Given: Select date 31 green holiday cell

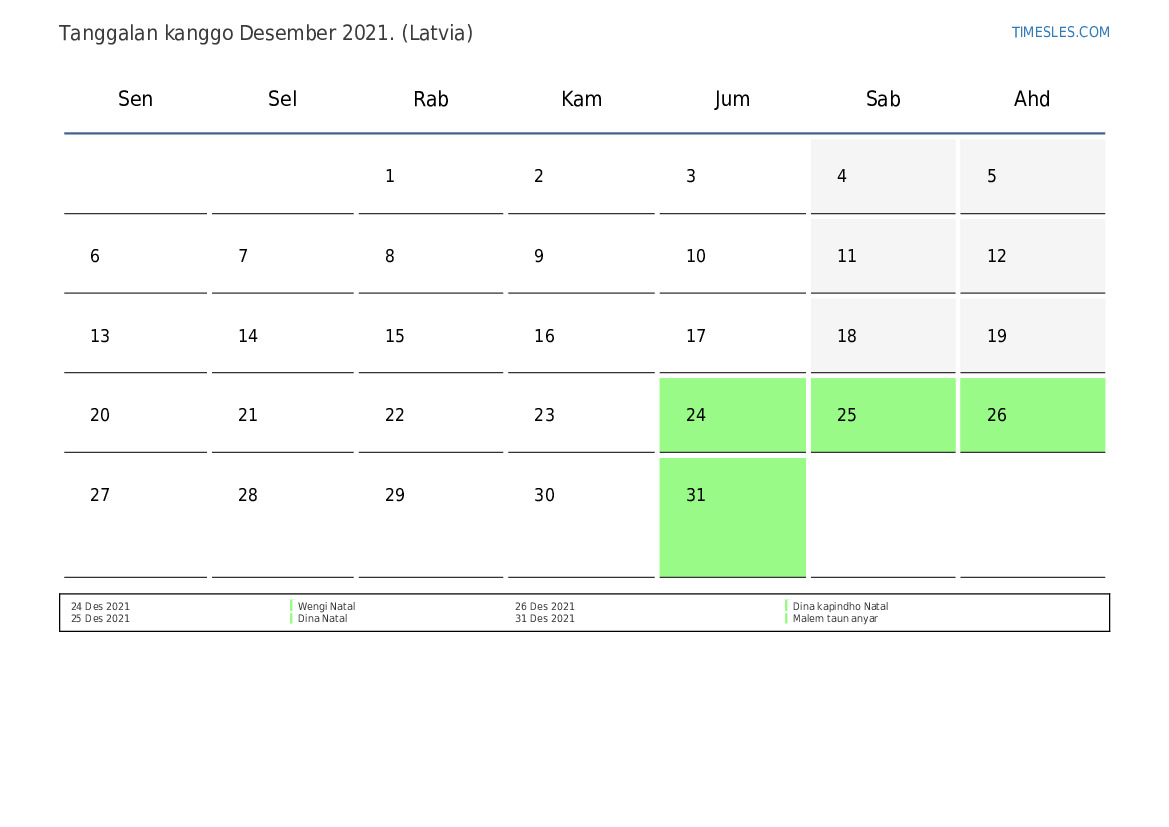Looking at the screenshot, I should [x=732, y=516].
